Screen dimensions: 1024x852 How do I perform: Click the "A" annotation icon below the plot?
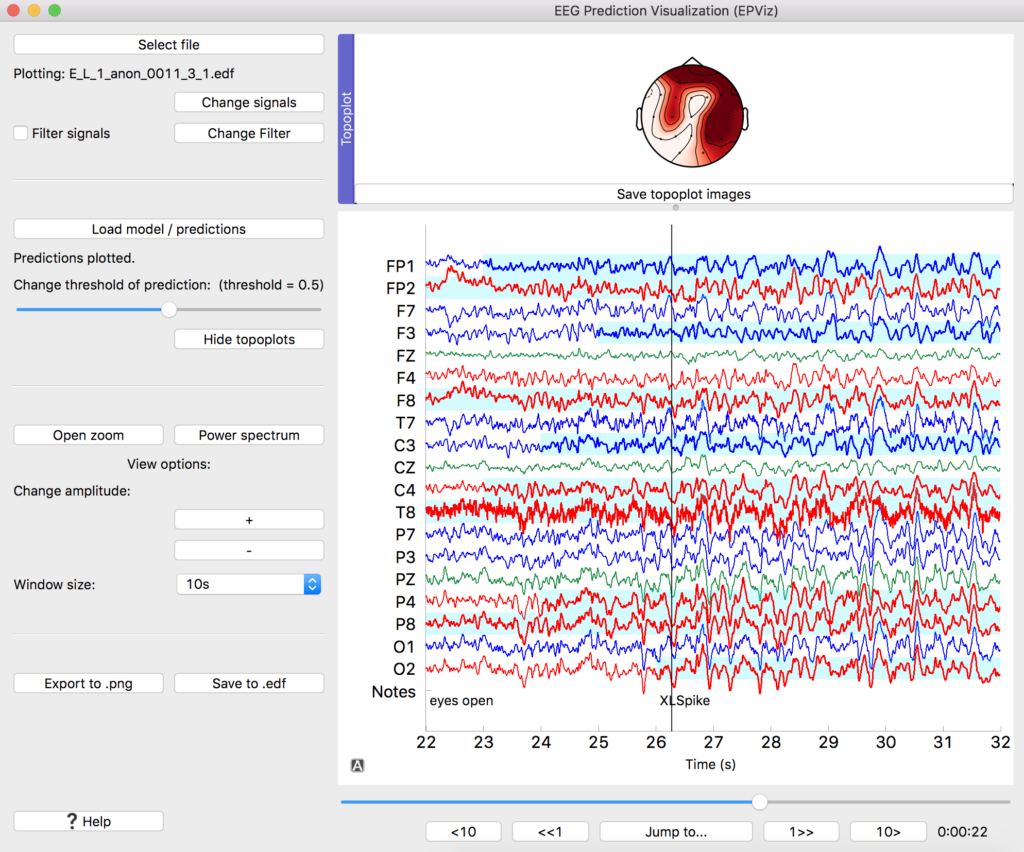click(x=357, y=764)
